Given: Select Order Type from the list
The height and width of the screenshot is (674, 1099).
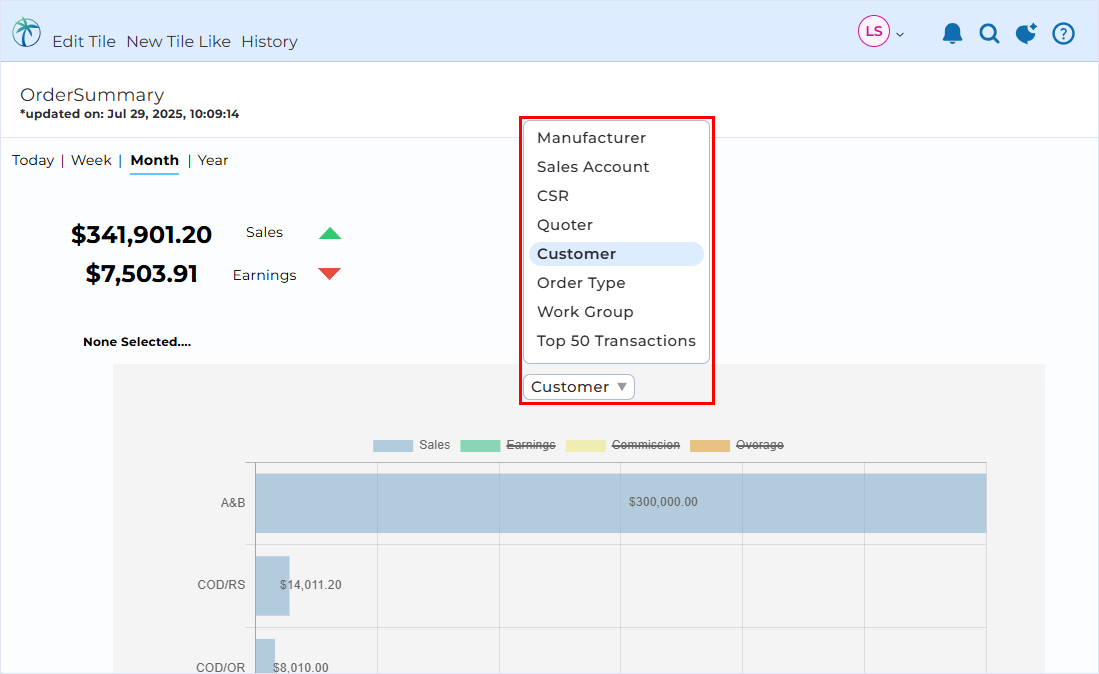Looking at the screenshot, I should point(616,283).
